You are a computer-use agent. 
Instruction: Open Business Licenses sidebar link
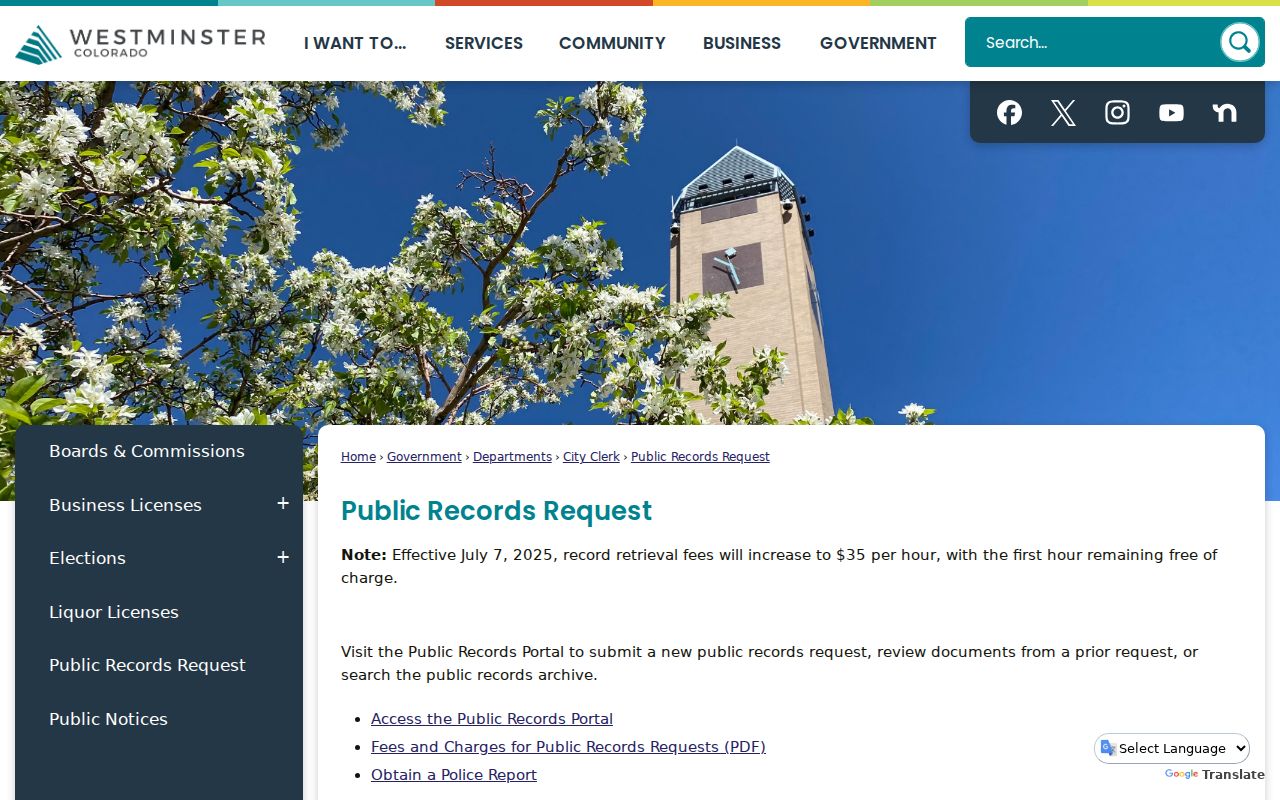tap(125, 505)
